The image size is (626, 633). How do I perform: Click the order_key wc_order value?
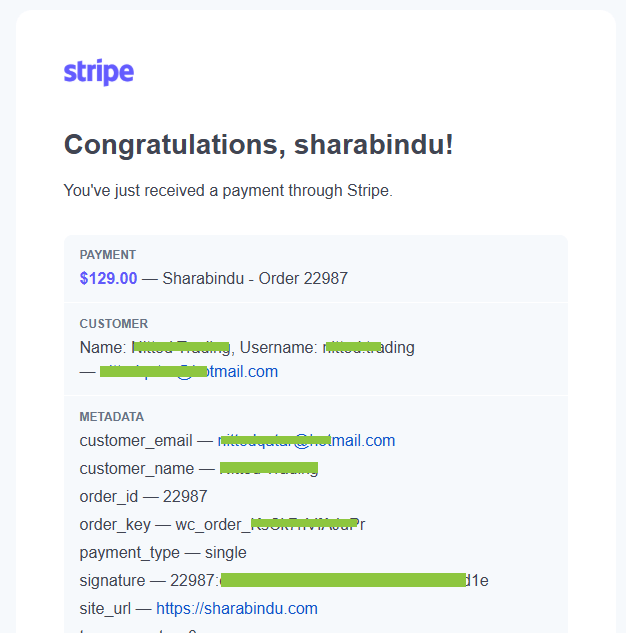click(270, 524)
